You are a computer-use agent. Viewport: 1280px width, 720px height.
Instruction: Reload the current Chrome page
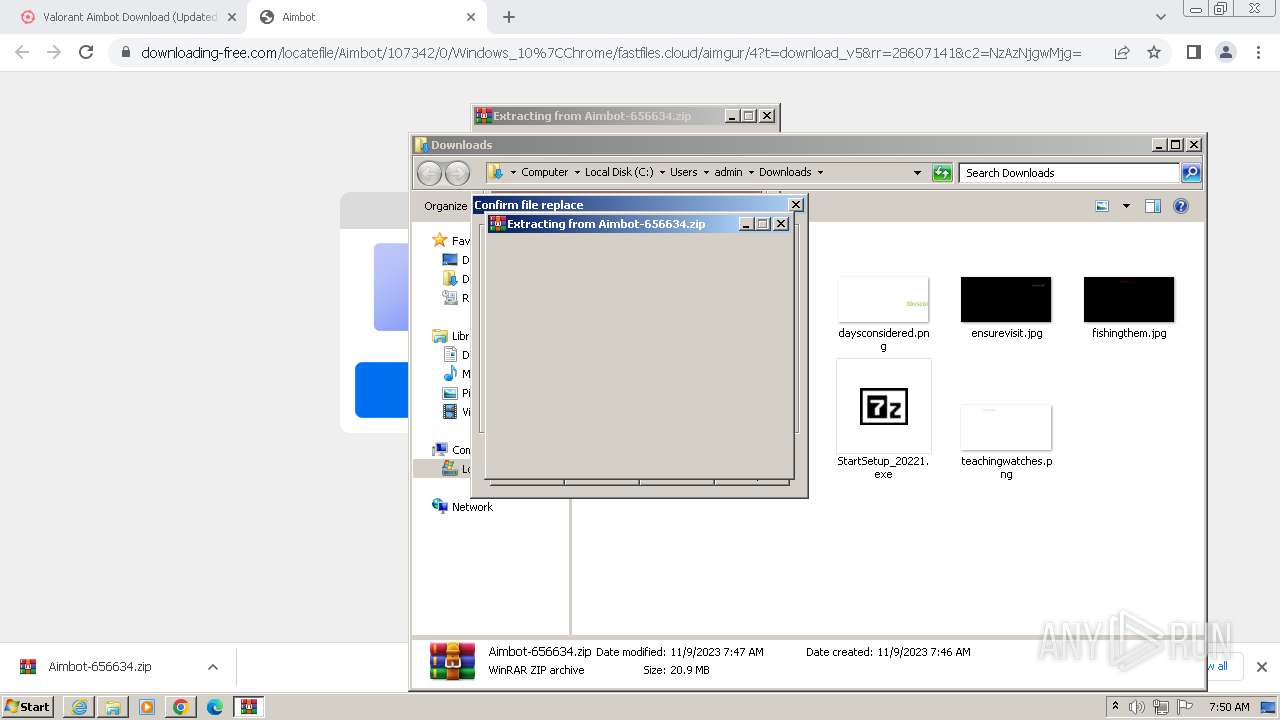pos(86,52)
